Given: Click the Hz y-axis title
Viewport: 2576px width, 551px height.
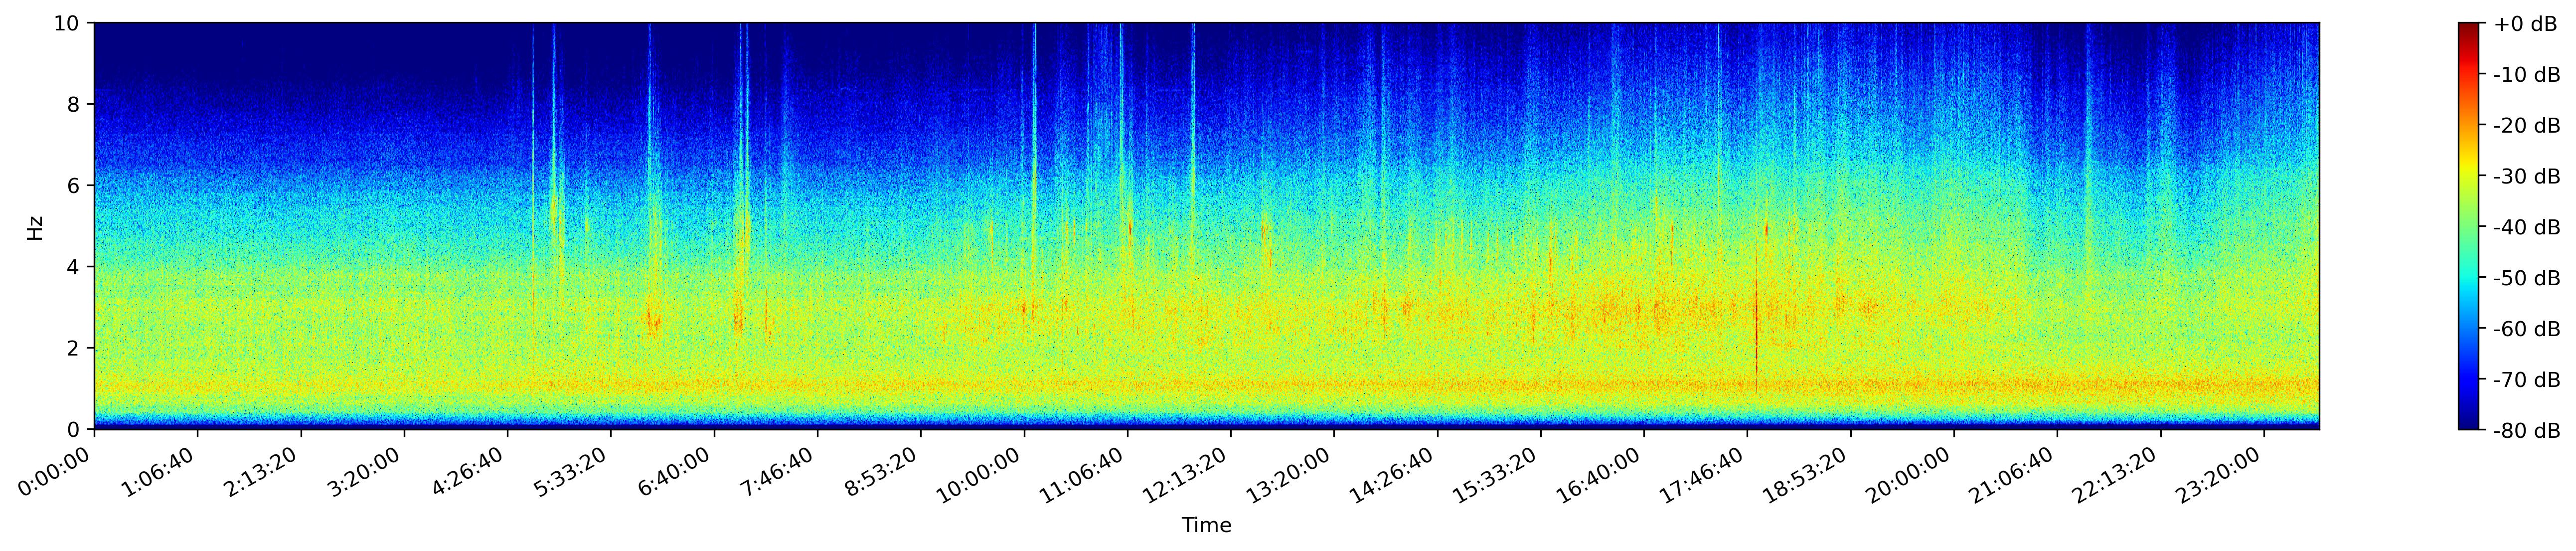Looking at the screenshot, I should click(x=35, y=227).
